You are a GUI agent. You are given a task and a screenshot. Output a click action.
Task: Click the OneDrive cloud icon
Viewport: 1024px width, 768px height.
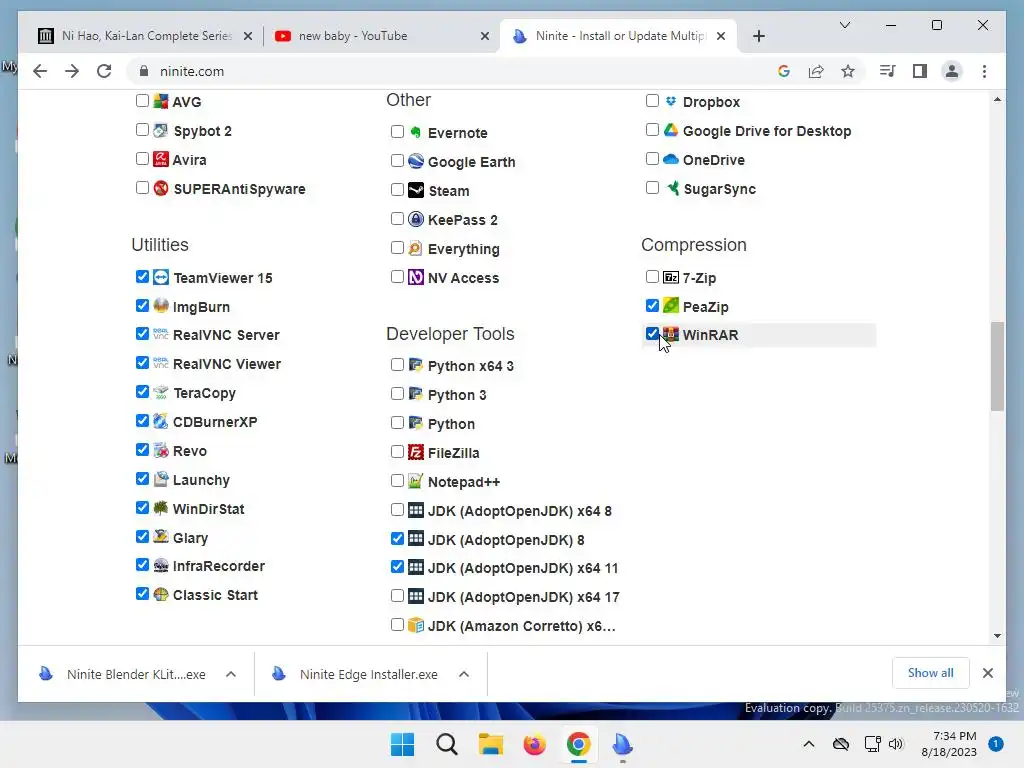[671, 159]
